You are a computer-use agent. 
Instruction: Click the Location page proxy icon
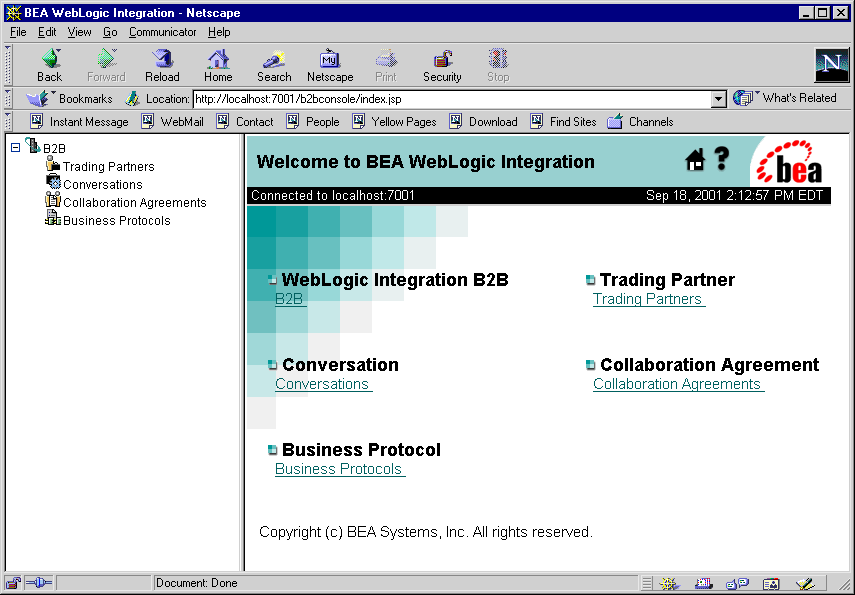point(133,99)
